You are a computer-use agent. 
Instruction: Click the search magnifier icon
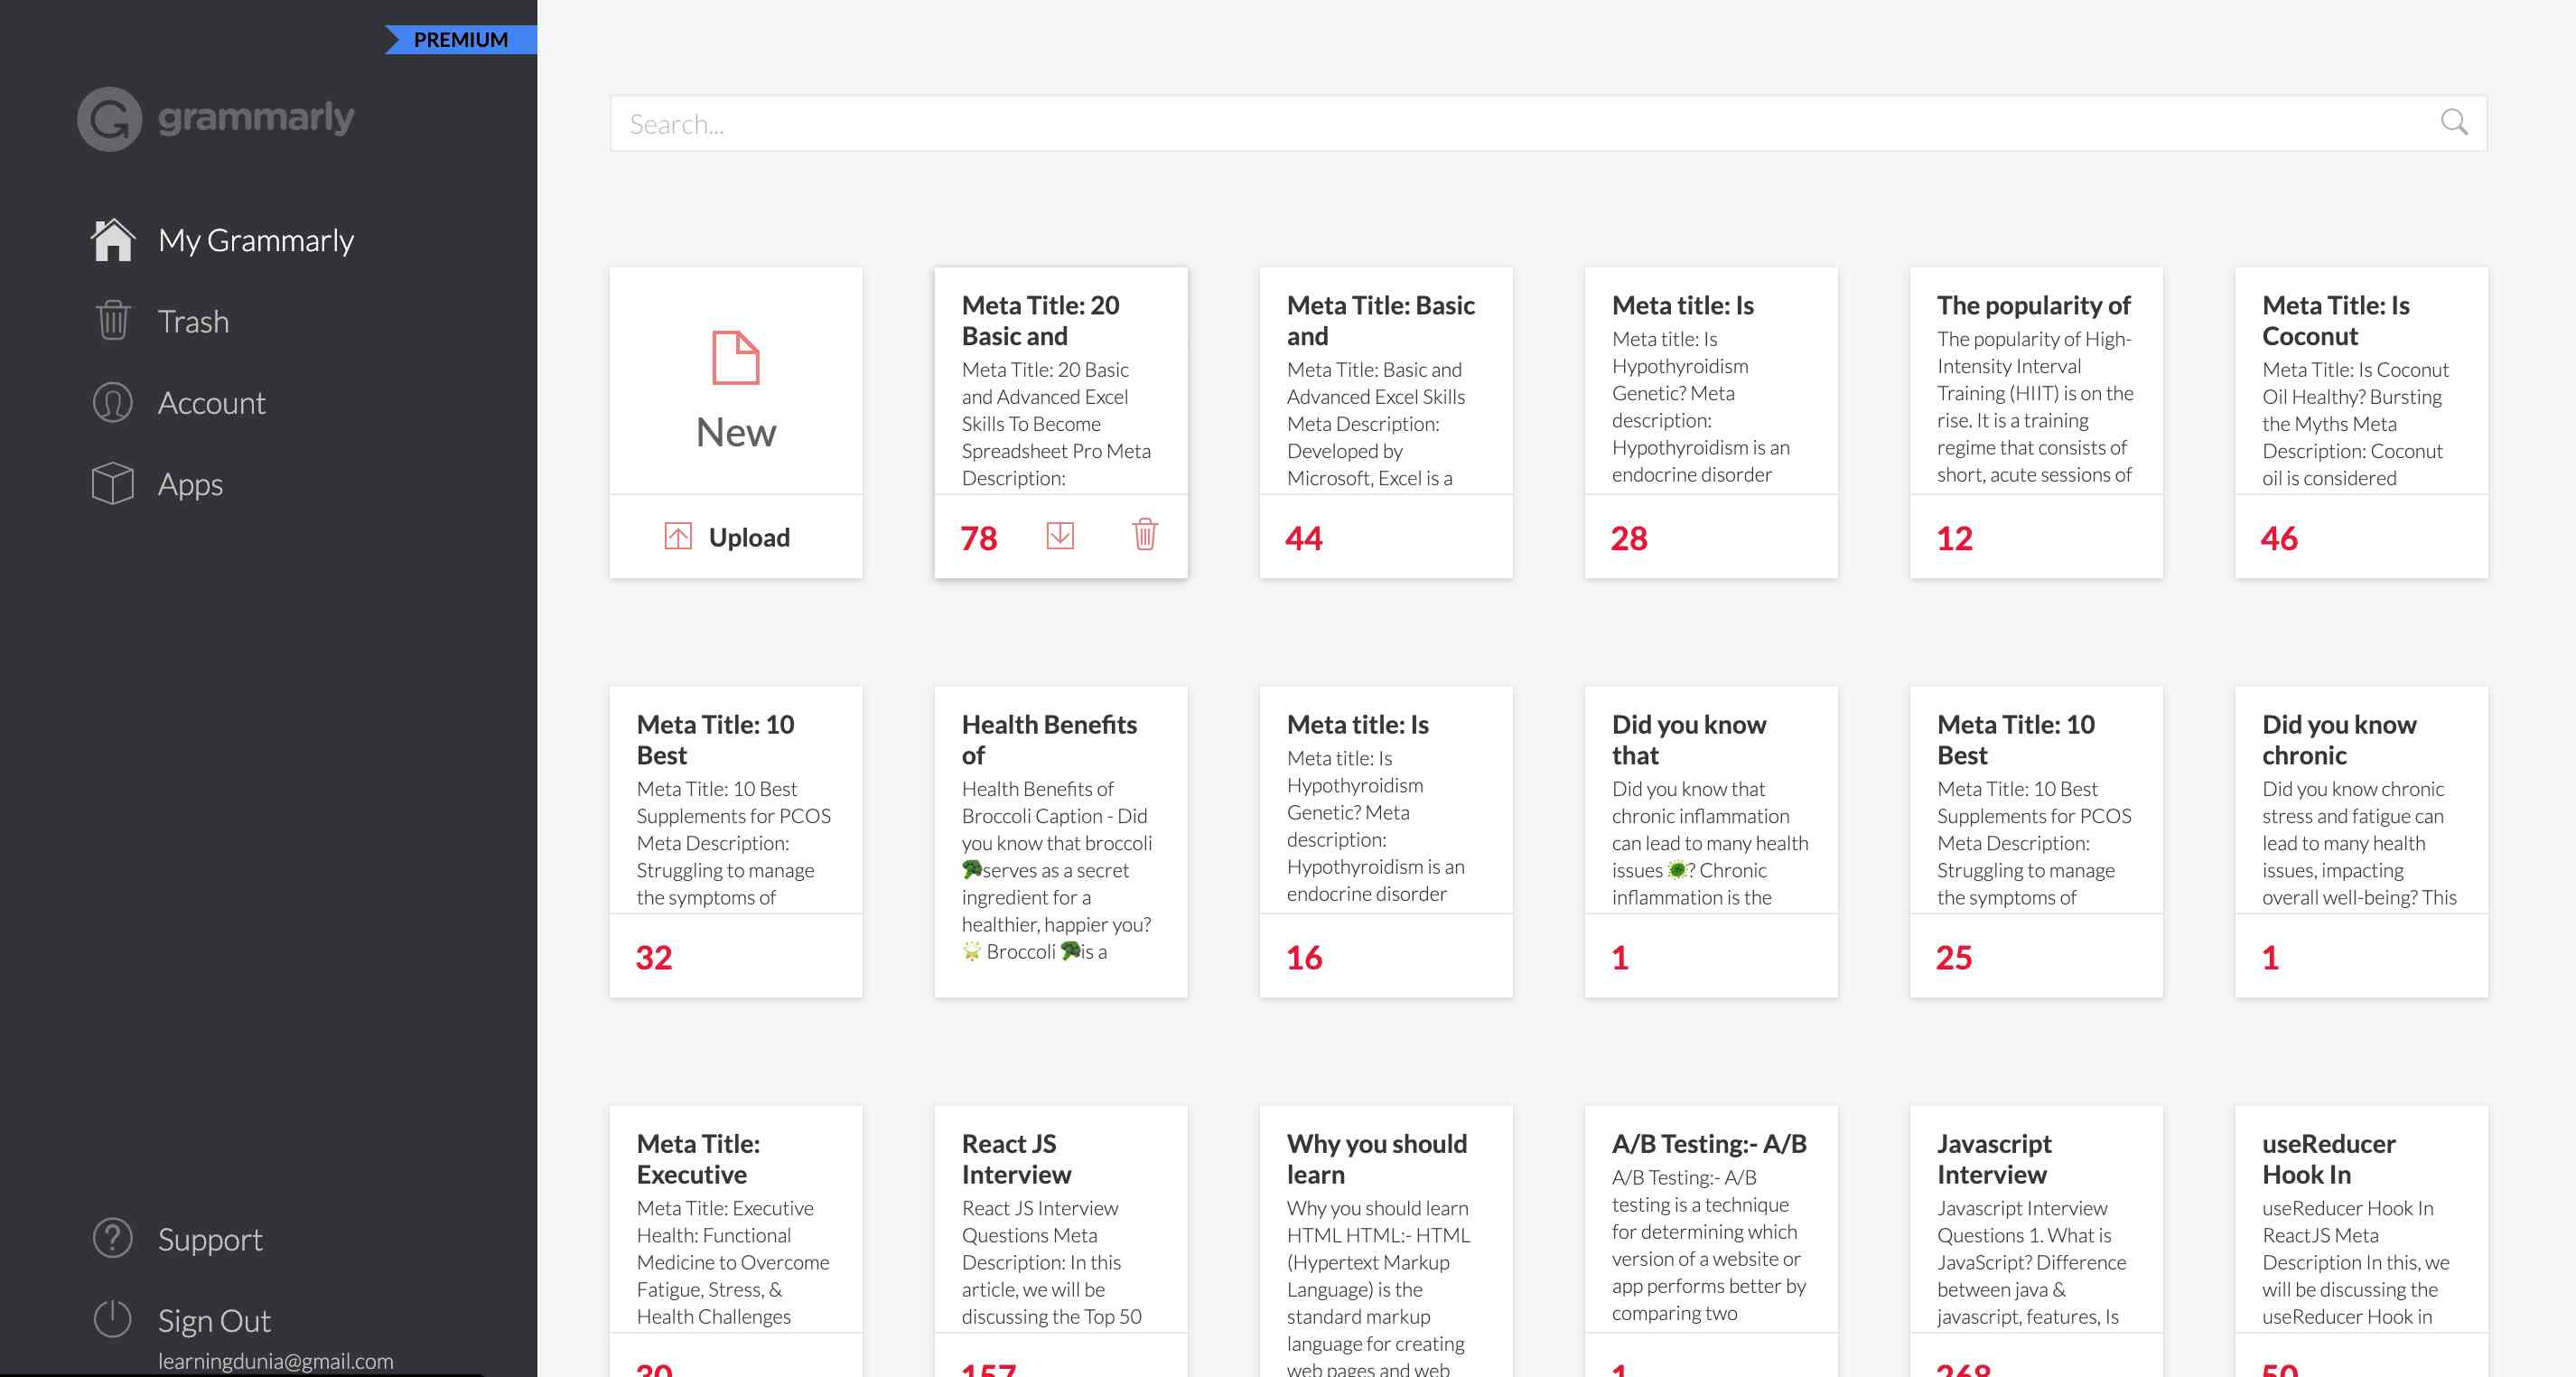tap(2453, 123)
